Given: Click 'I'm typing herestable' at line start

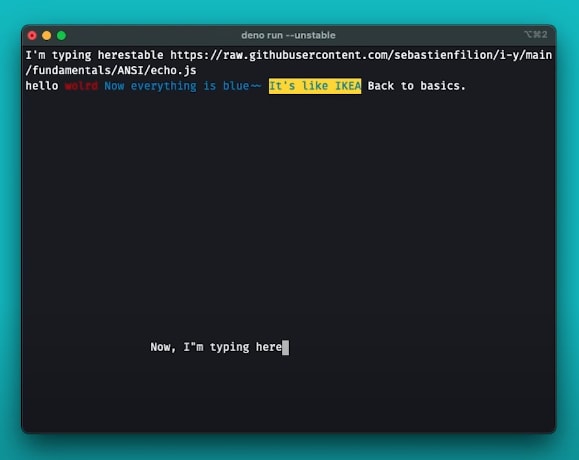Looking at the screenshot, I should point(94,55).
